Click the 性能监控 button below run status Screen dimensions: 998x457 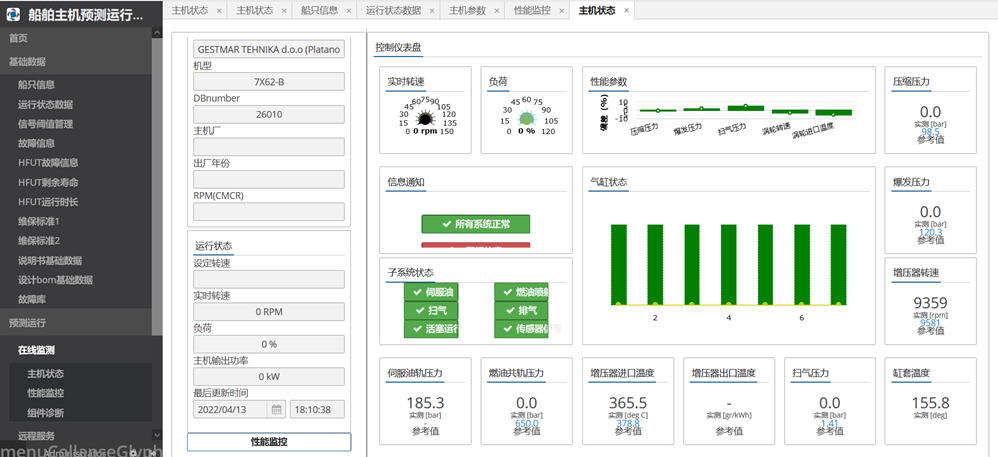click(269, 442)
